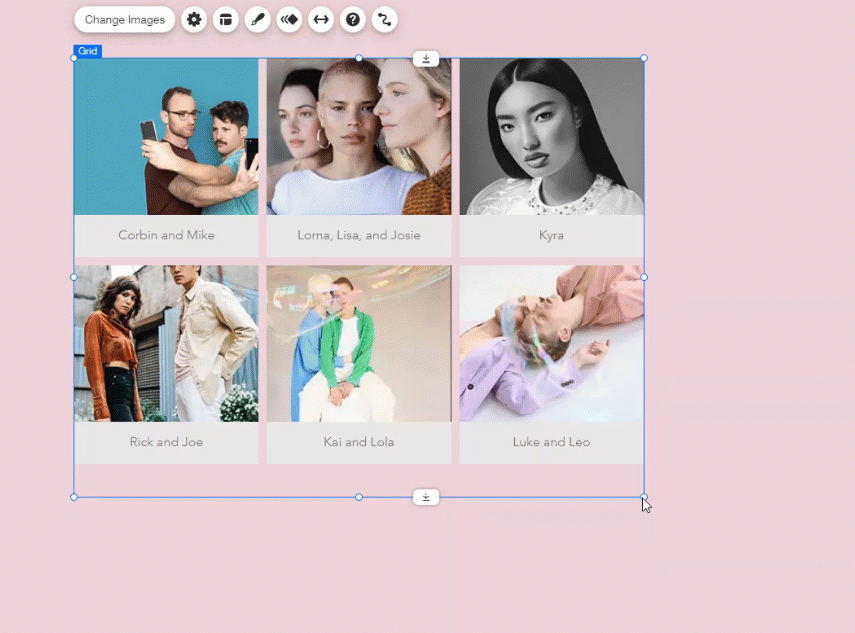
Task: Open the Design paintbrush icon
Action: pyautogui.click(x=257, y=19)
